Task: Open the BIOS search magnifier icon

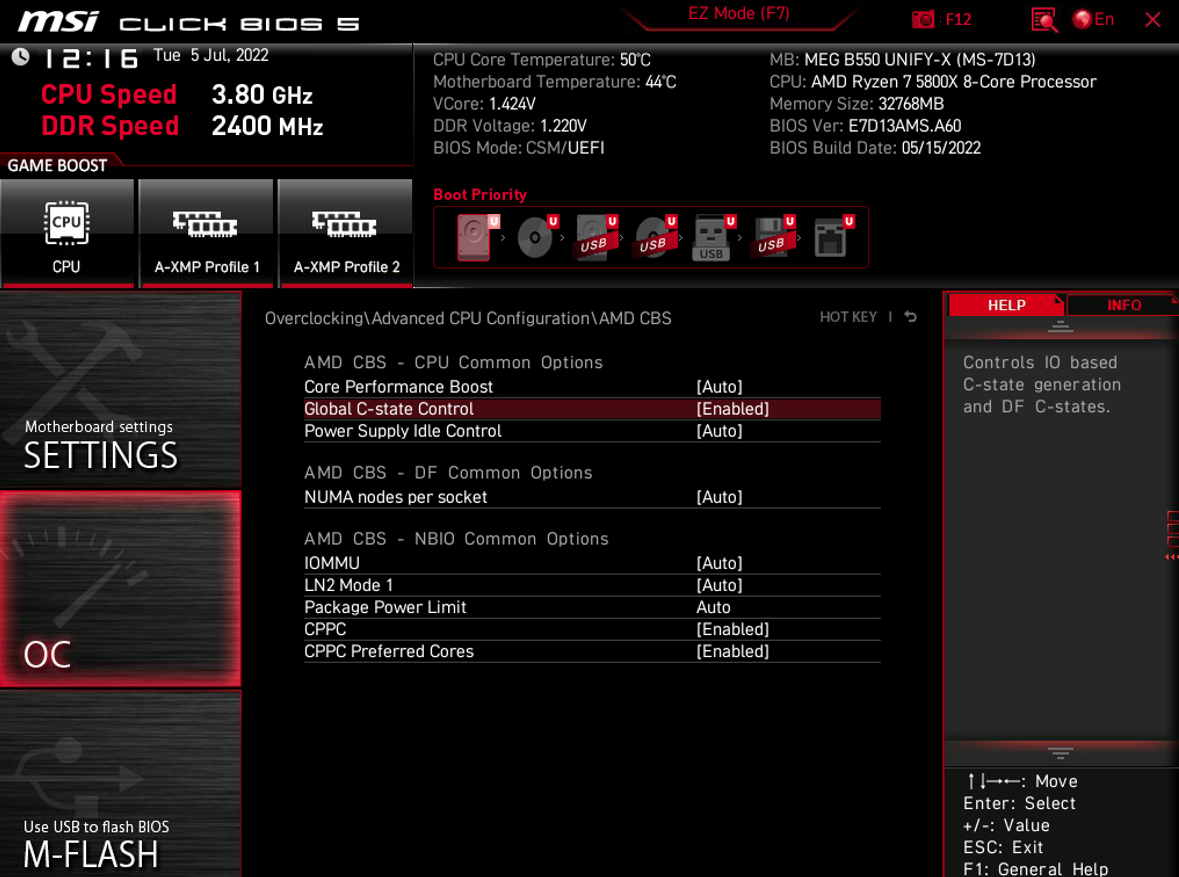Action: point(1044,20)
